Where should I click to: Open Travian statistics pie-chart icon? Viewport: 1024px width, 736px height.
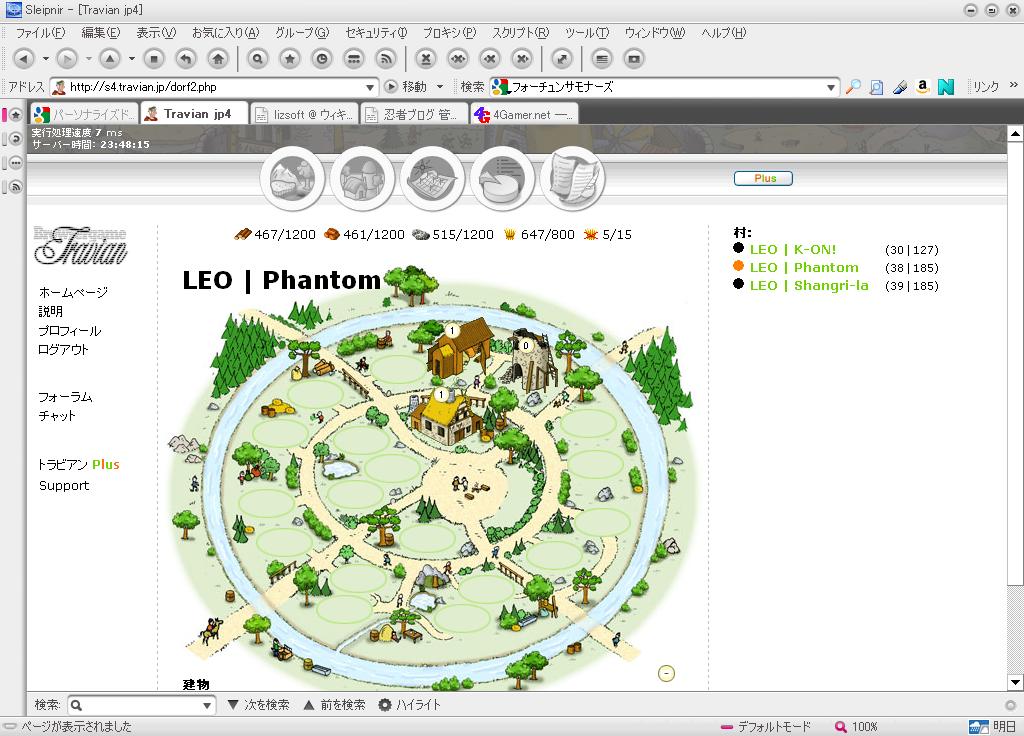[502, 178]
